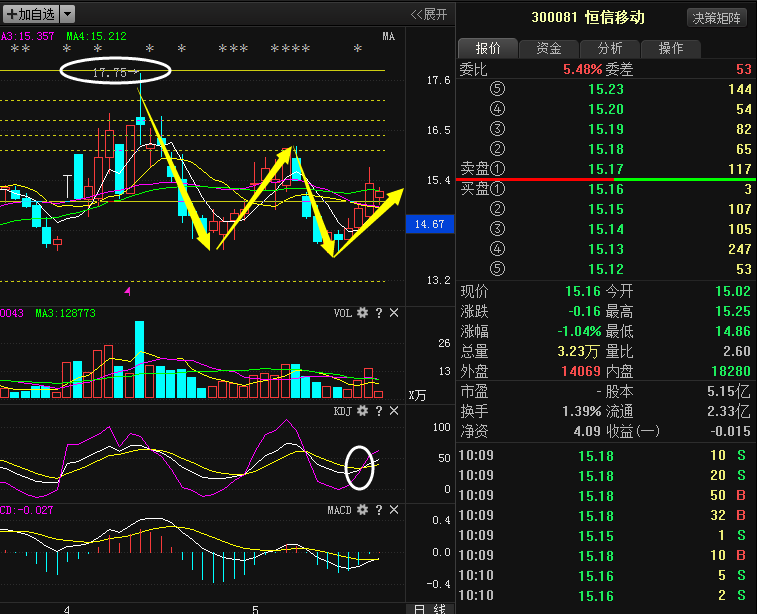
Task: Select sell level 3 price 15.19
Action: 606,129
